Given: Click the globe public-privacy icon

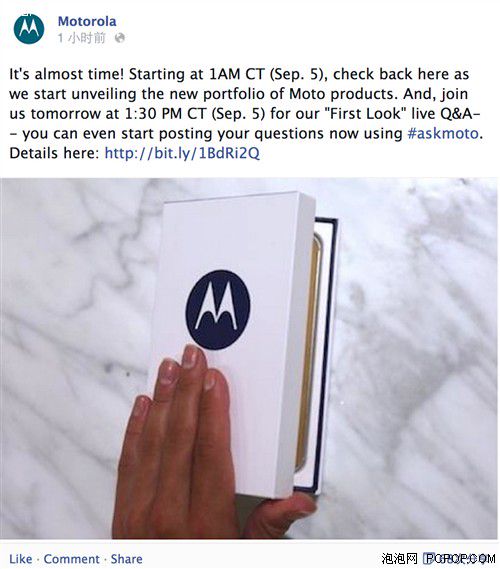Looking at the screenshot, I should (x=120, y=38).
